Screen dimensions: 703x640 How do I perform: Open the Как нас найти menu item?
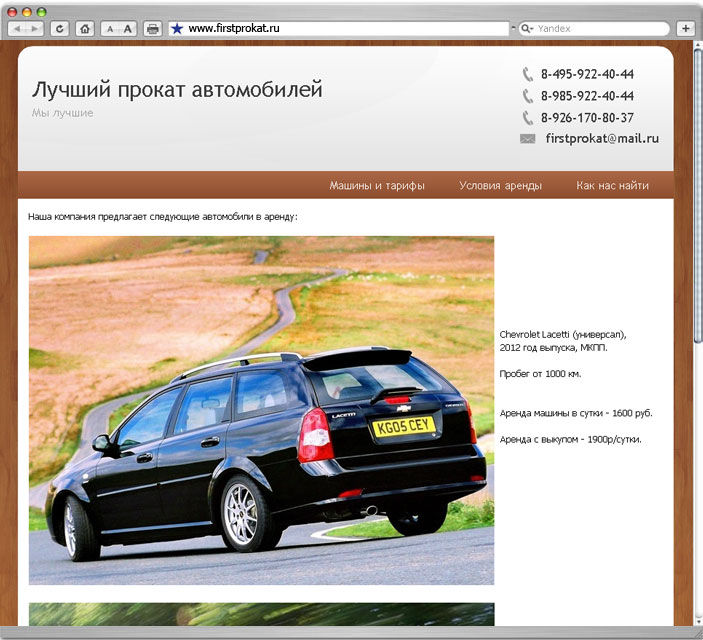coord(612,185)
